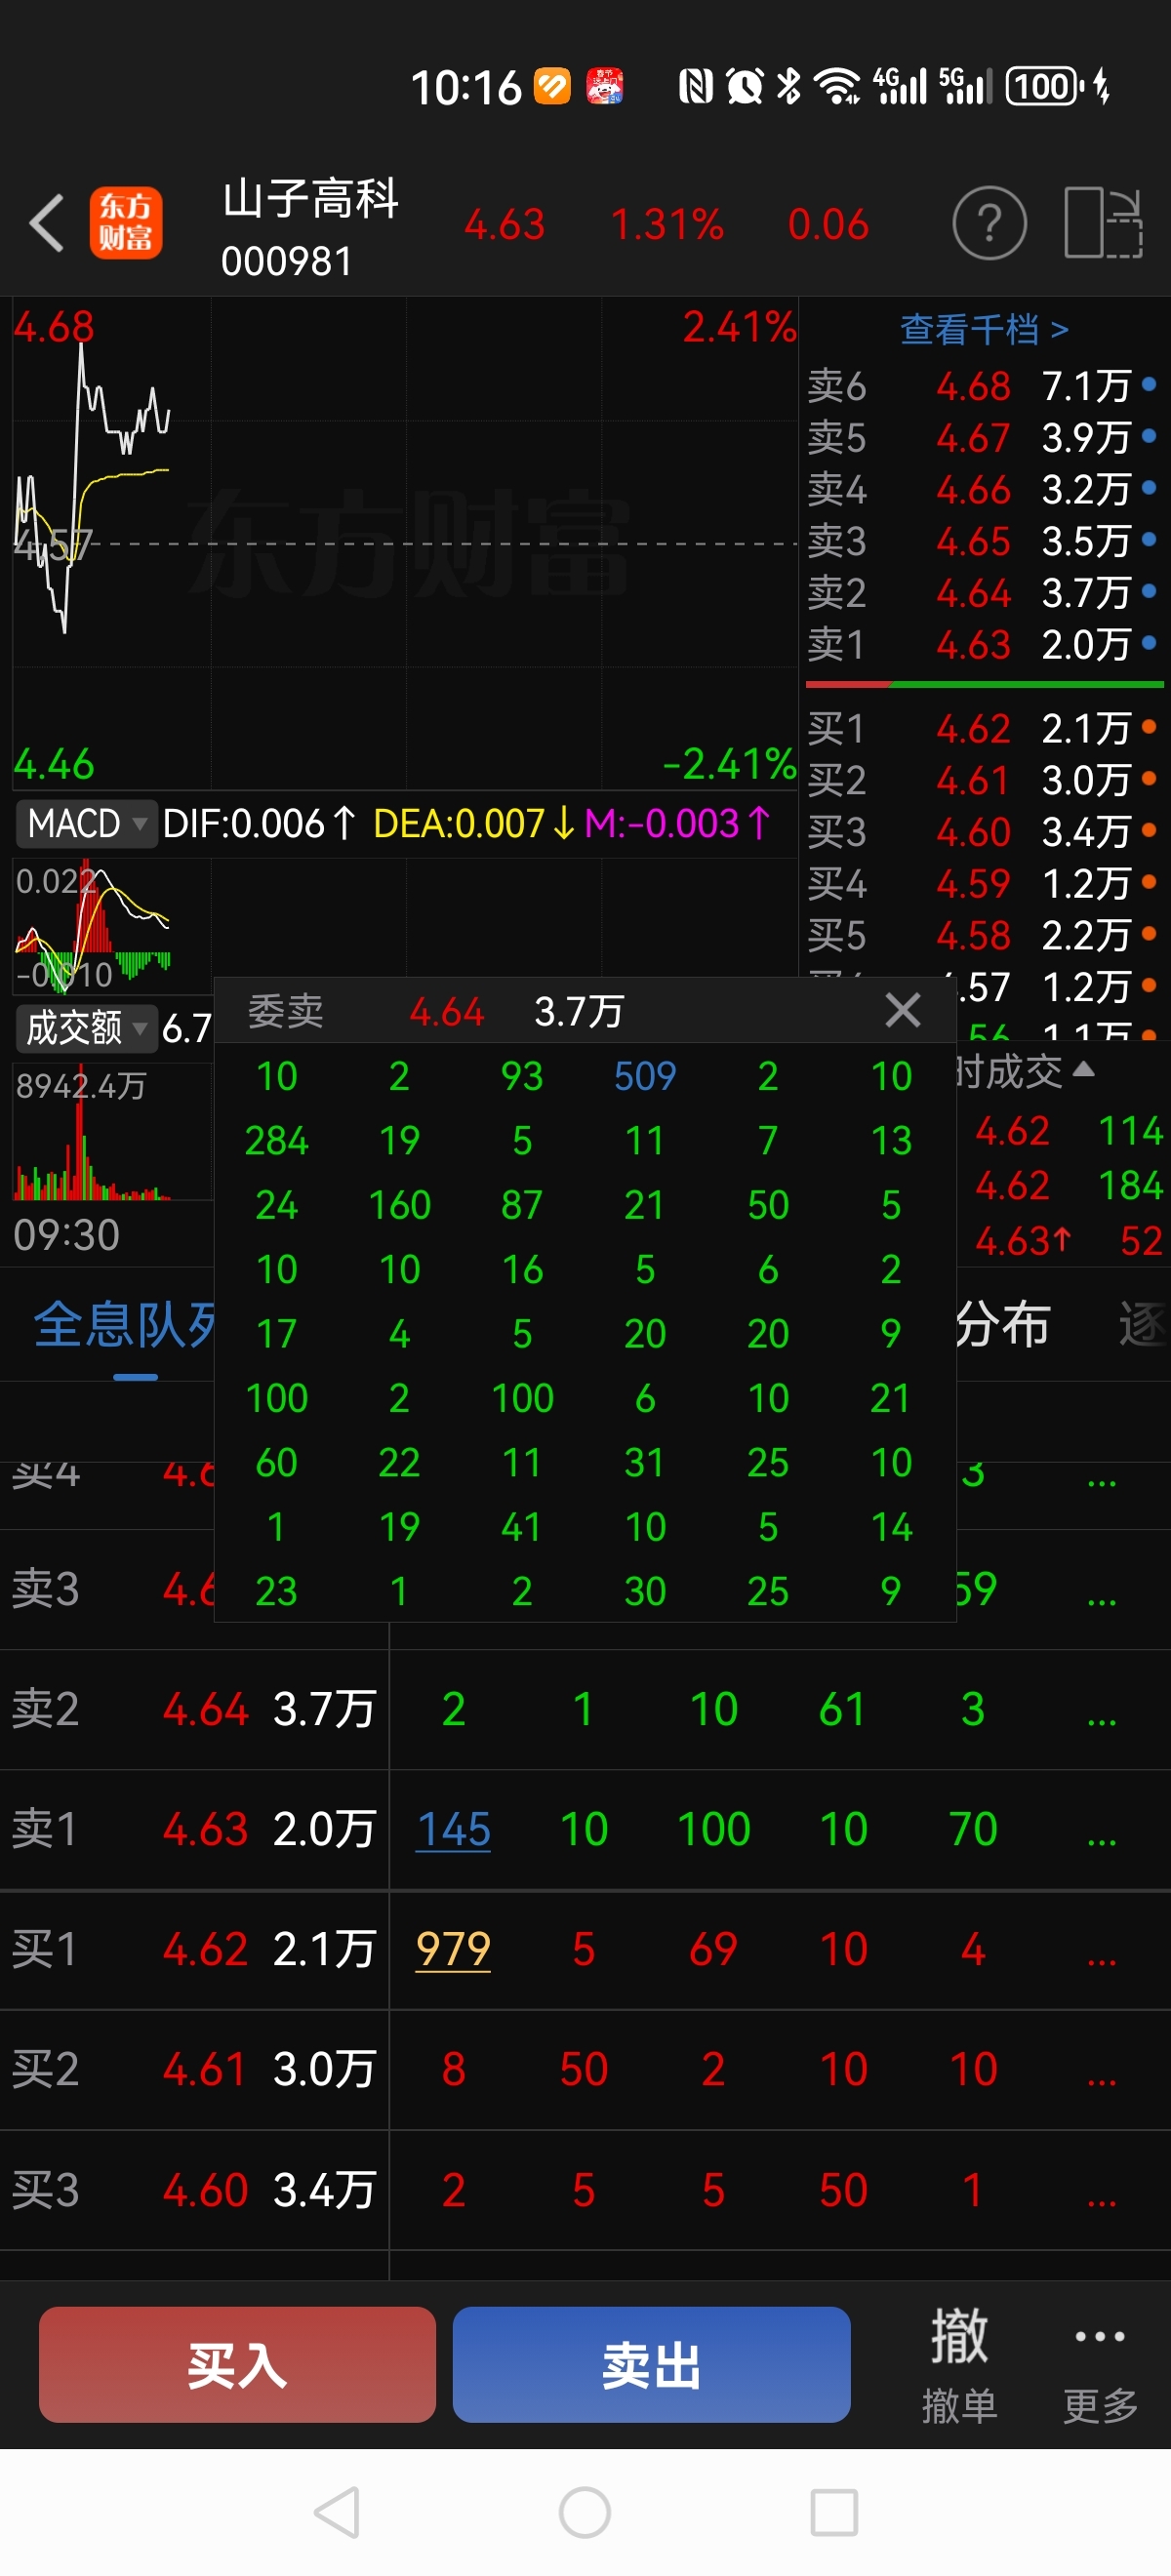Tap the 160 order in popup

[x=400, y=1206]
